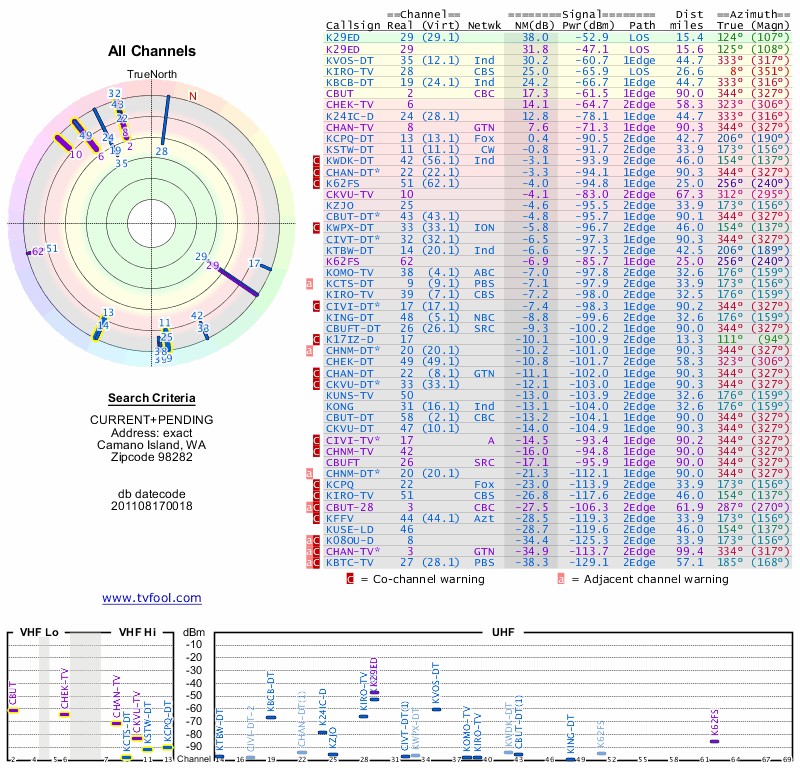
Task: Click the KVOS-DT marker in the UHF chart
Action: tap(436, 709)
